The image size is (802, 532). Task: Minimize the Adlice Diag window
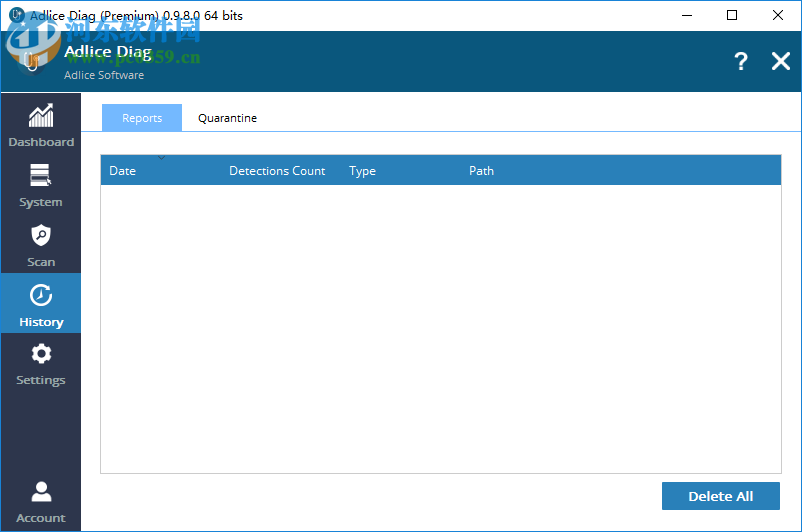[x=687, y=15]
